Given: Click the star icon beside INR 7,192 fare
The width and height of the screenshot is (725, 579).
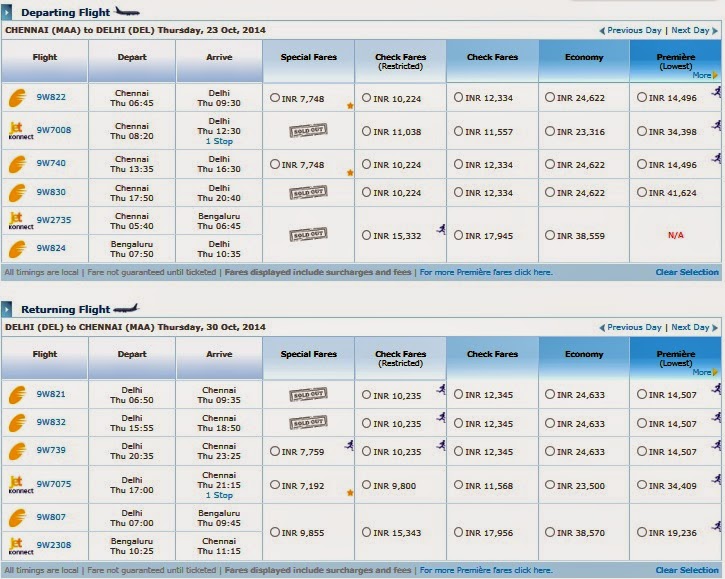Looking at the screenshot, I should tap(350, 493).
